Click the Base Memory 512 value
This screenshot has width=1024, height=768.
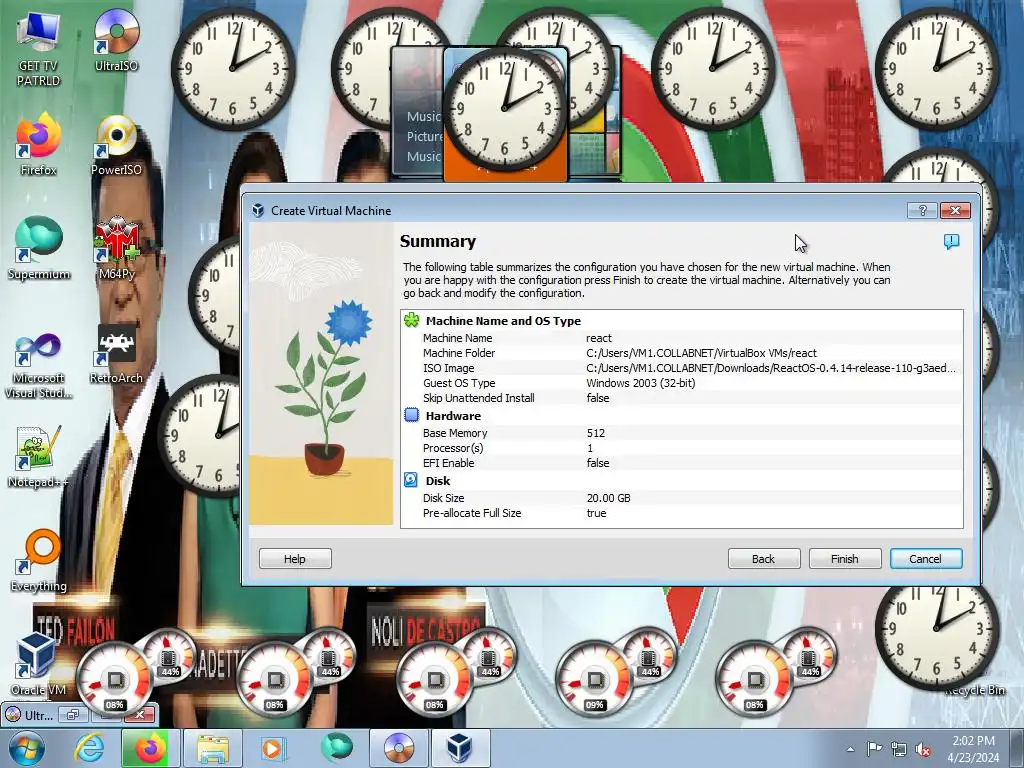click(x=596, y=433)
